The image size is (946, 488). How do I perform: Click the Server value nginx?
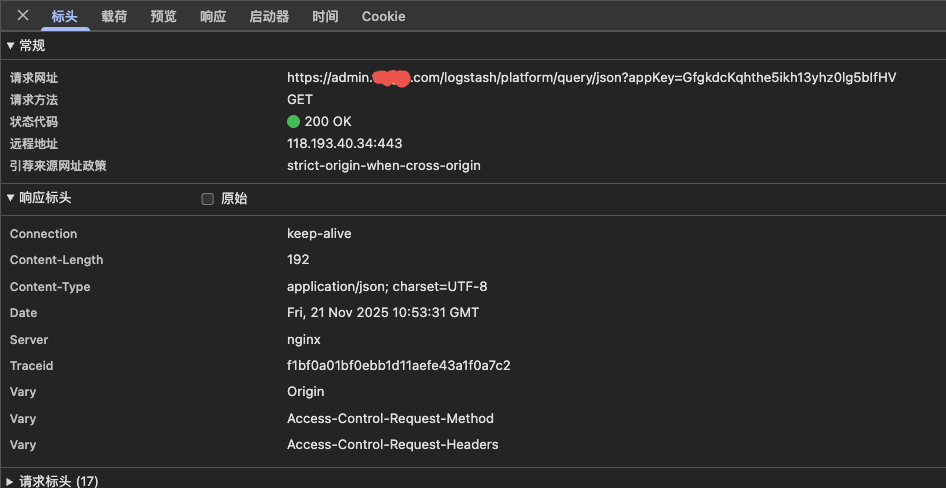(x=304, y=340)
